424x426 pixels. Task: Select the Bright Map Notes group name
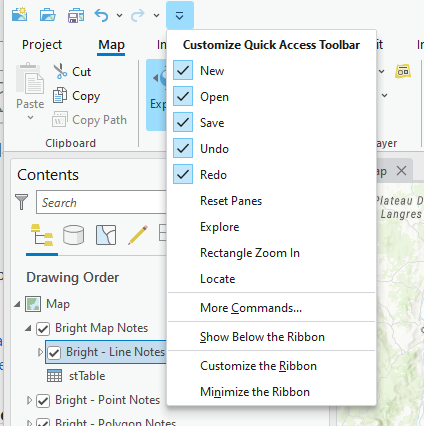pyautogui.click(x=101, y=328)
